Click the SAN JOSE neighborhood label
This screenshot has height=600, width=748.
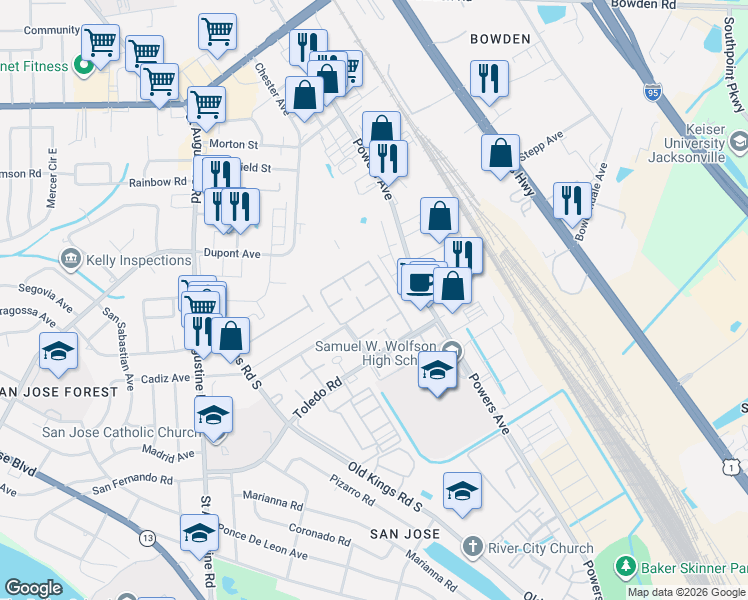pos(405,534)
